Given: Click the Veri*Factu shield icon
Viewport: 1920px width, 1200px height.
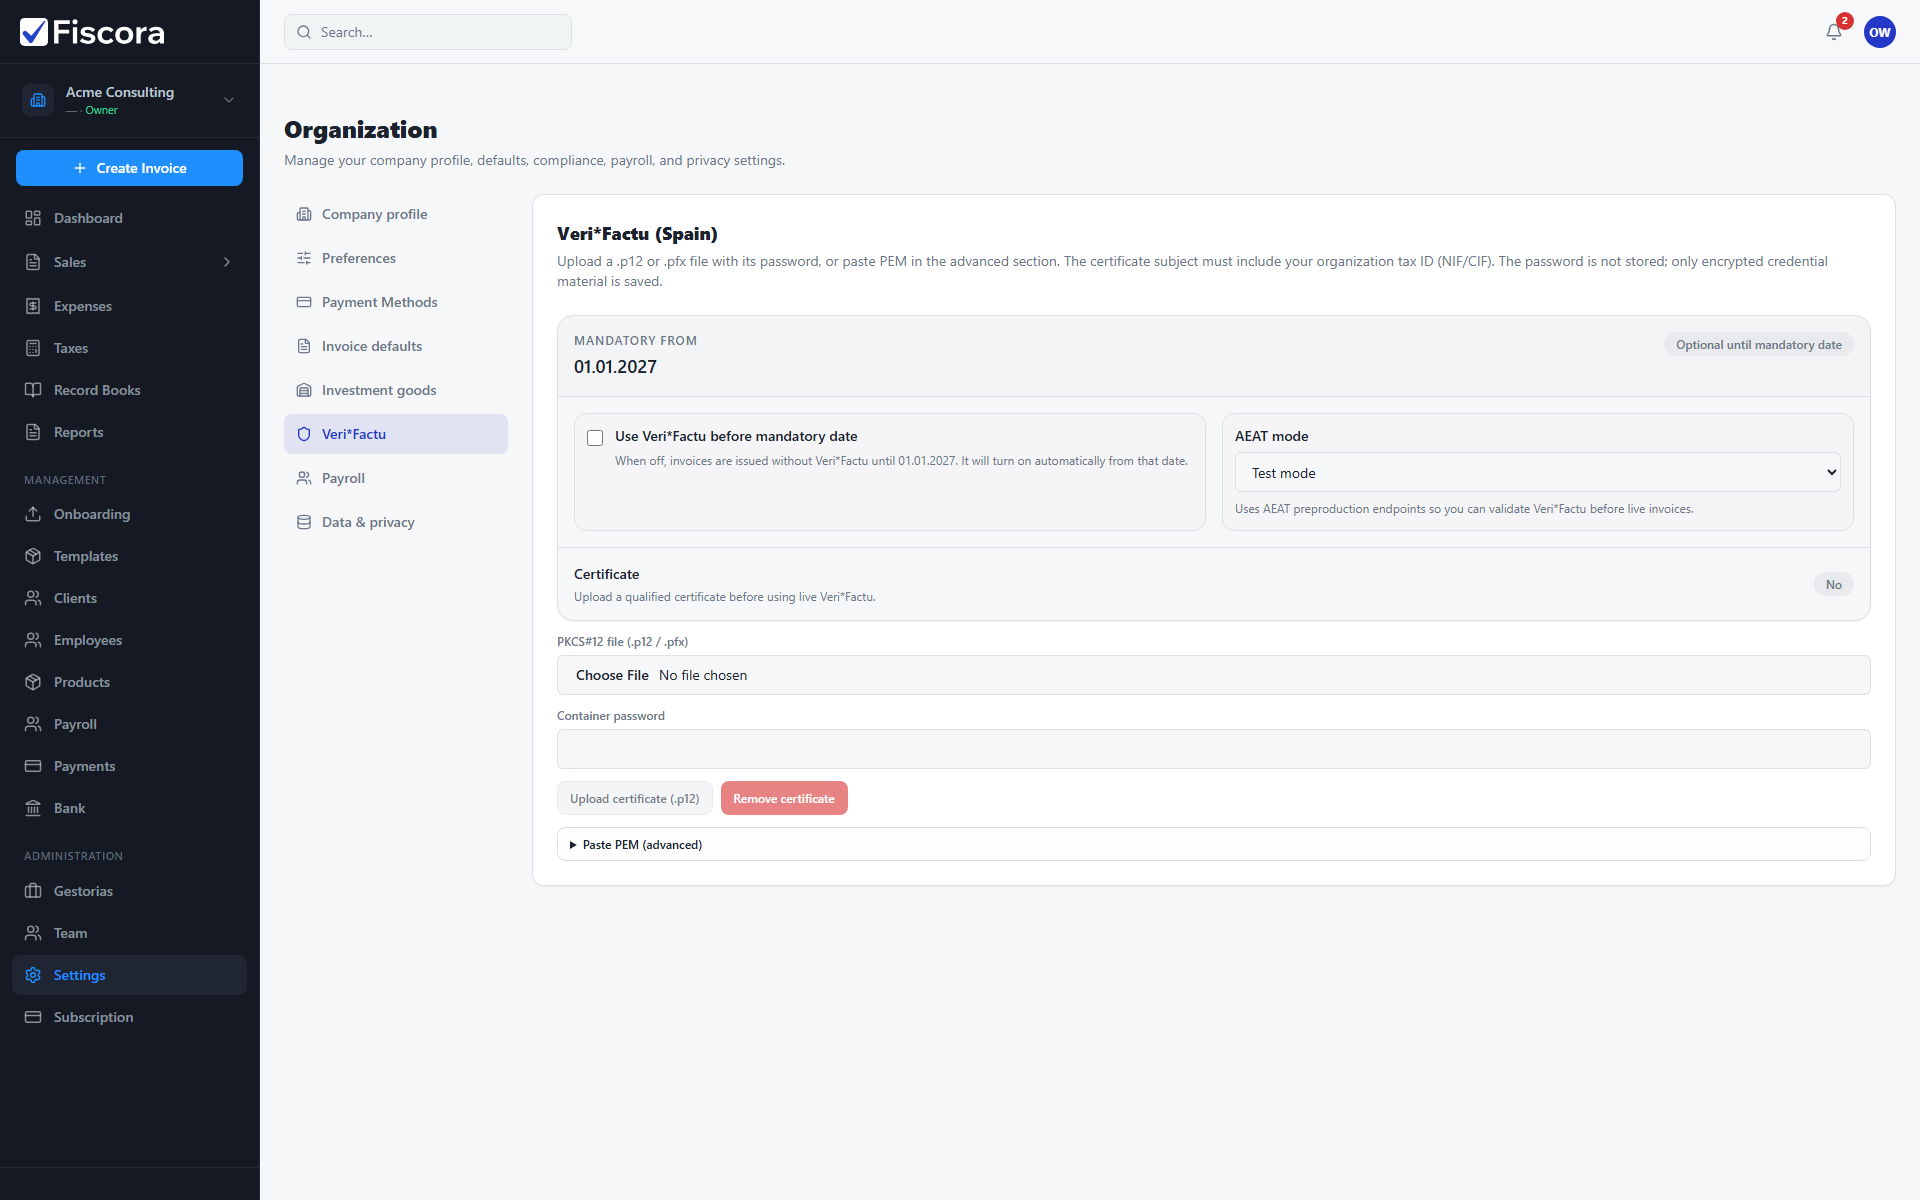Looking at the screenshot, I should (304, 434).
